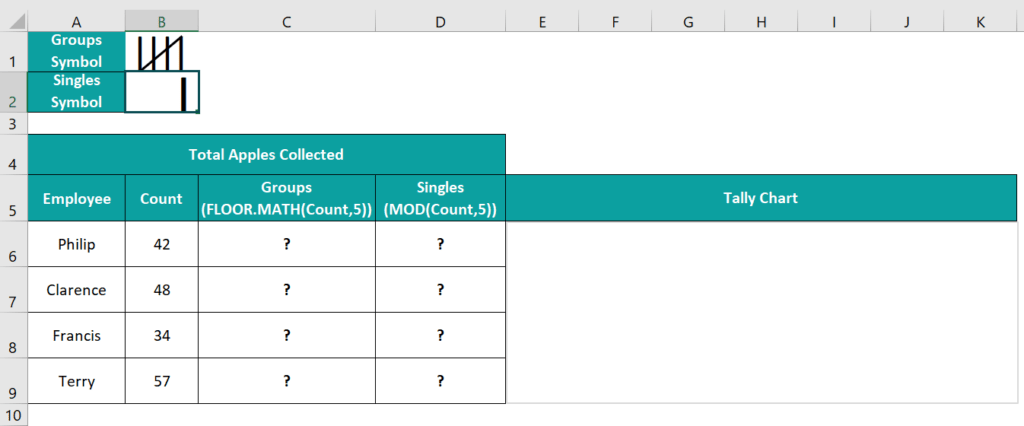Click the Singles MOD header cell
This screenshot has width=1024, height=426.
[440, 198]
